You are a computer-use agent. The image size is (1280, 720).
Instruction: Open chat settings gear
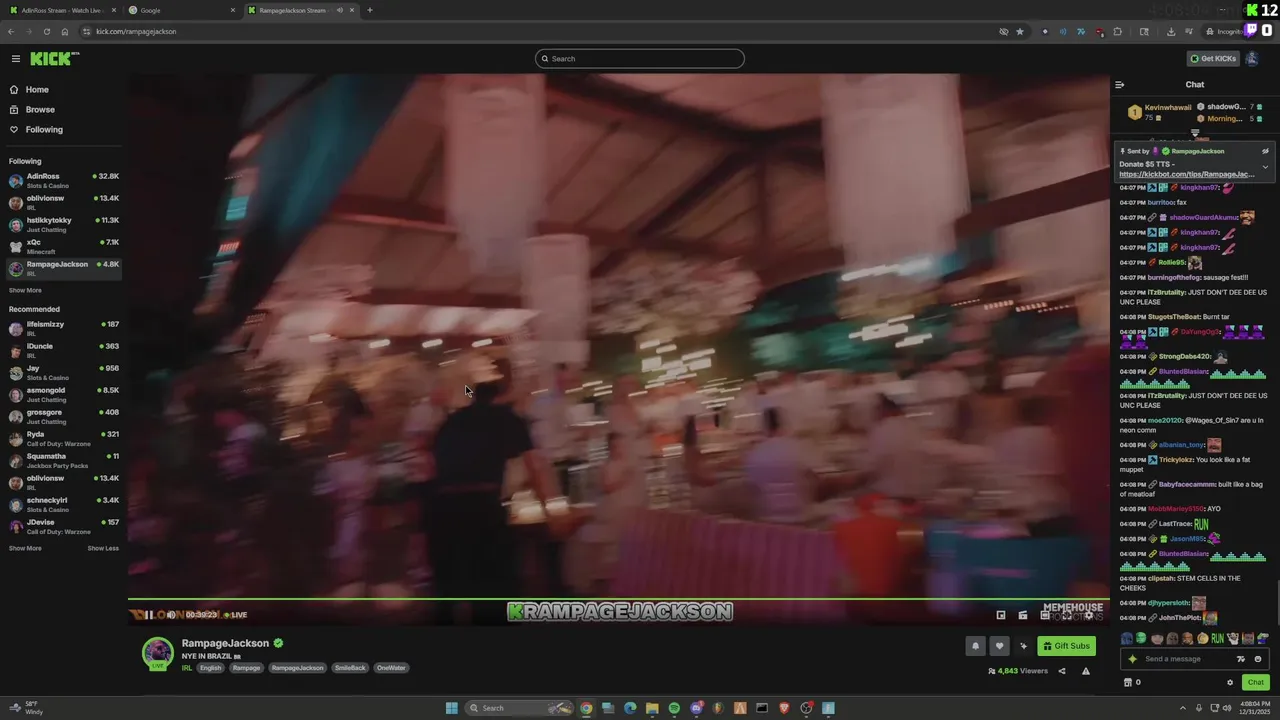[1230, 682]
